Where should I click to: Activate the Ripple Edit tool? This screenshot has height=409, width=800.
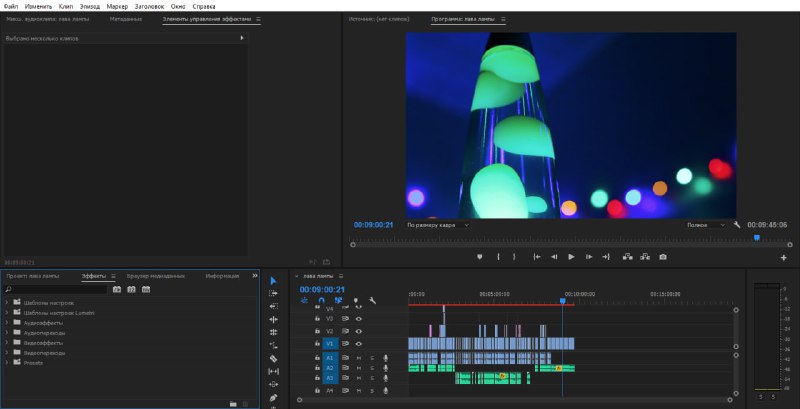pos(273,319)
